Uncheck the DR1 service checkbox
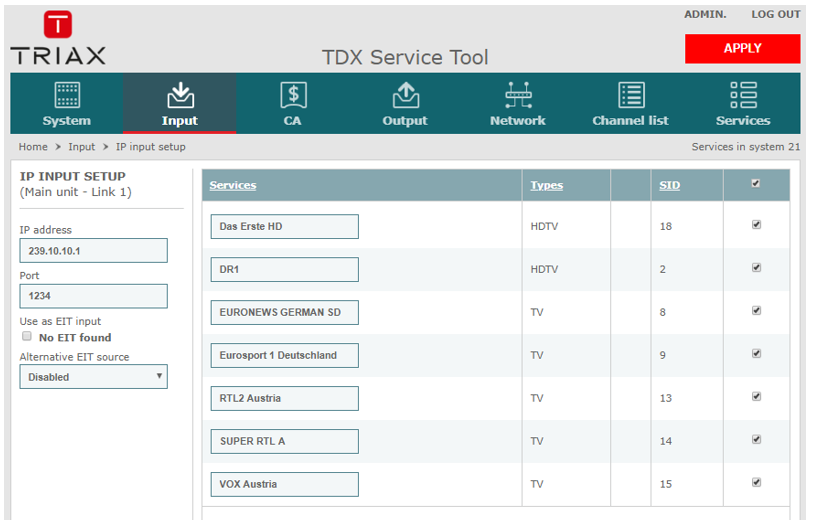 click(756, 268)
